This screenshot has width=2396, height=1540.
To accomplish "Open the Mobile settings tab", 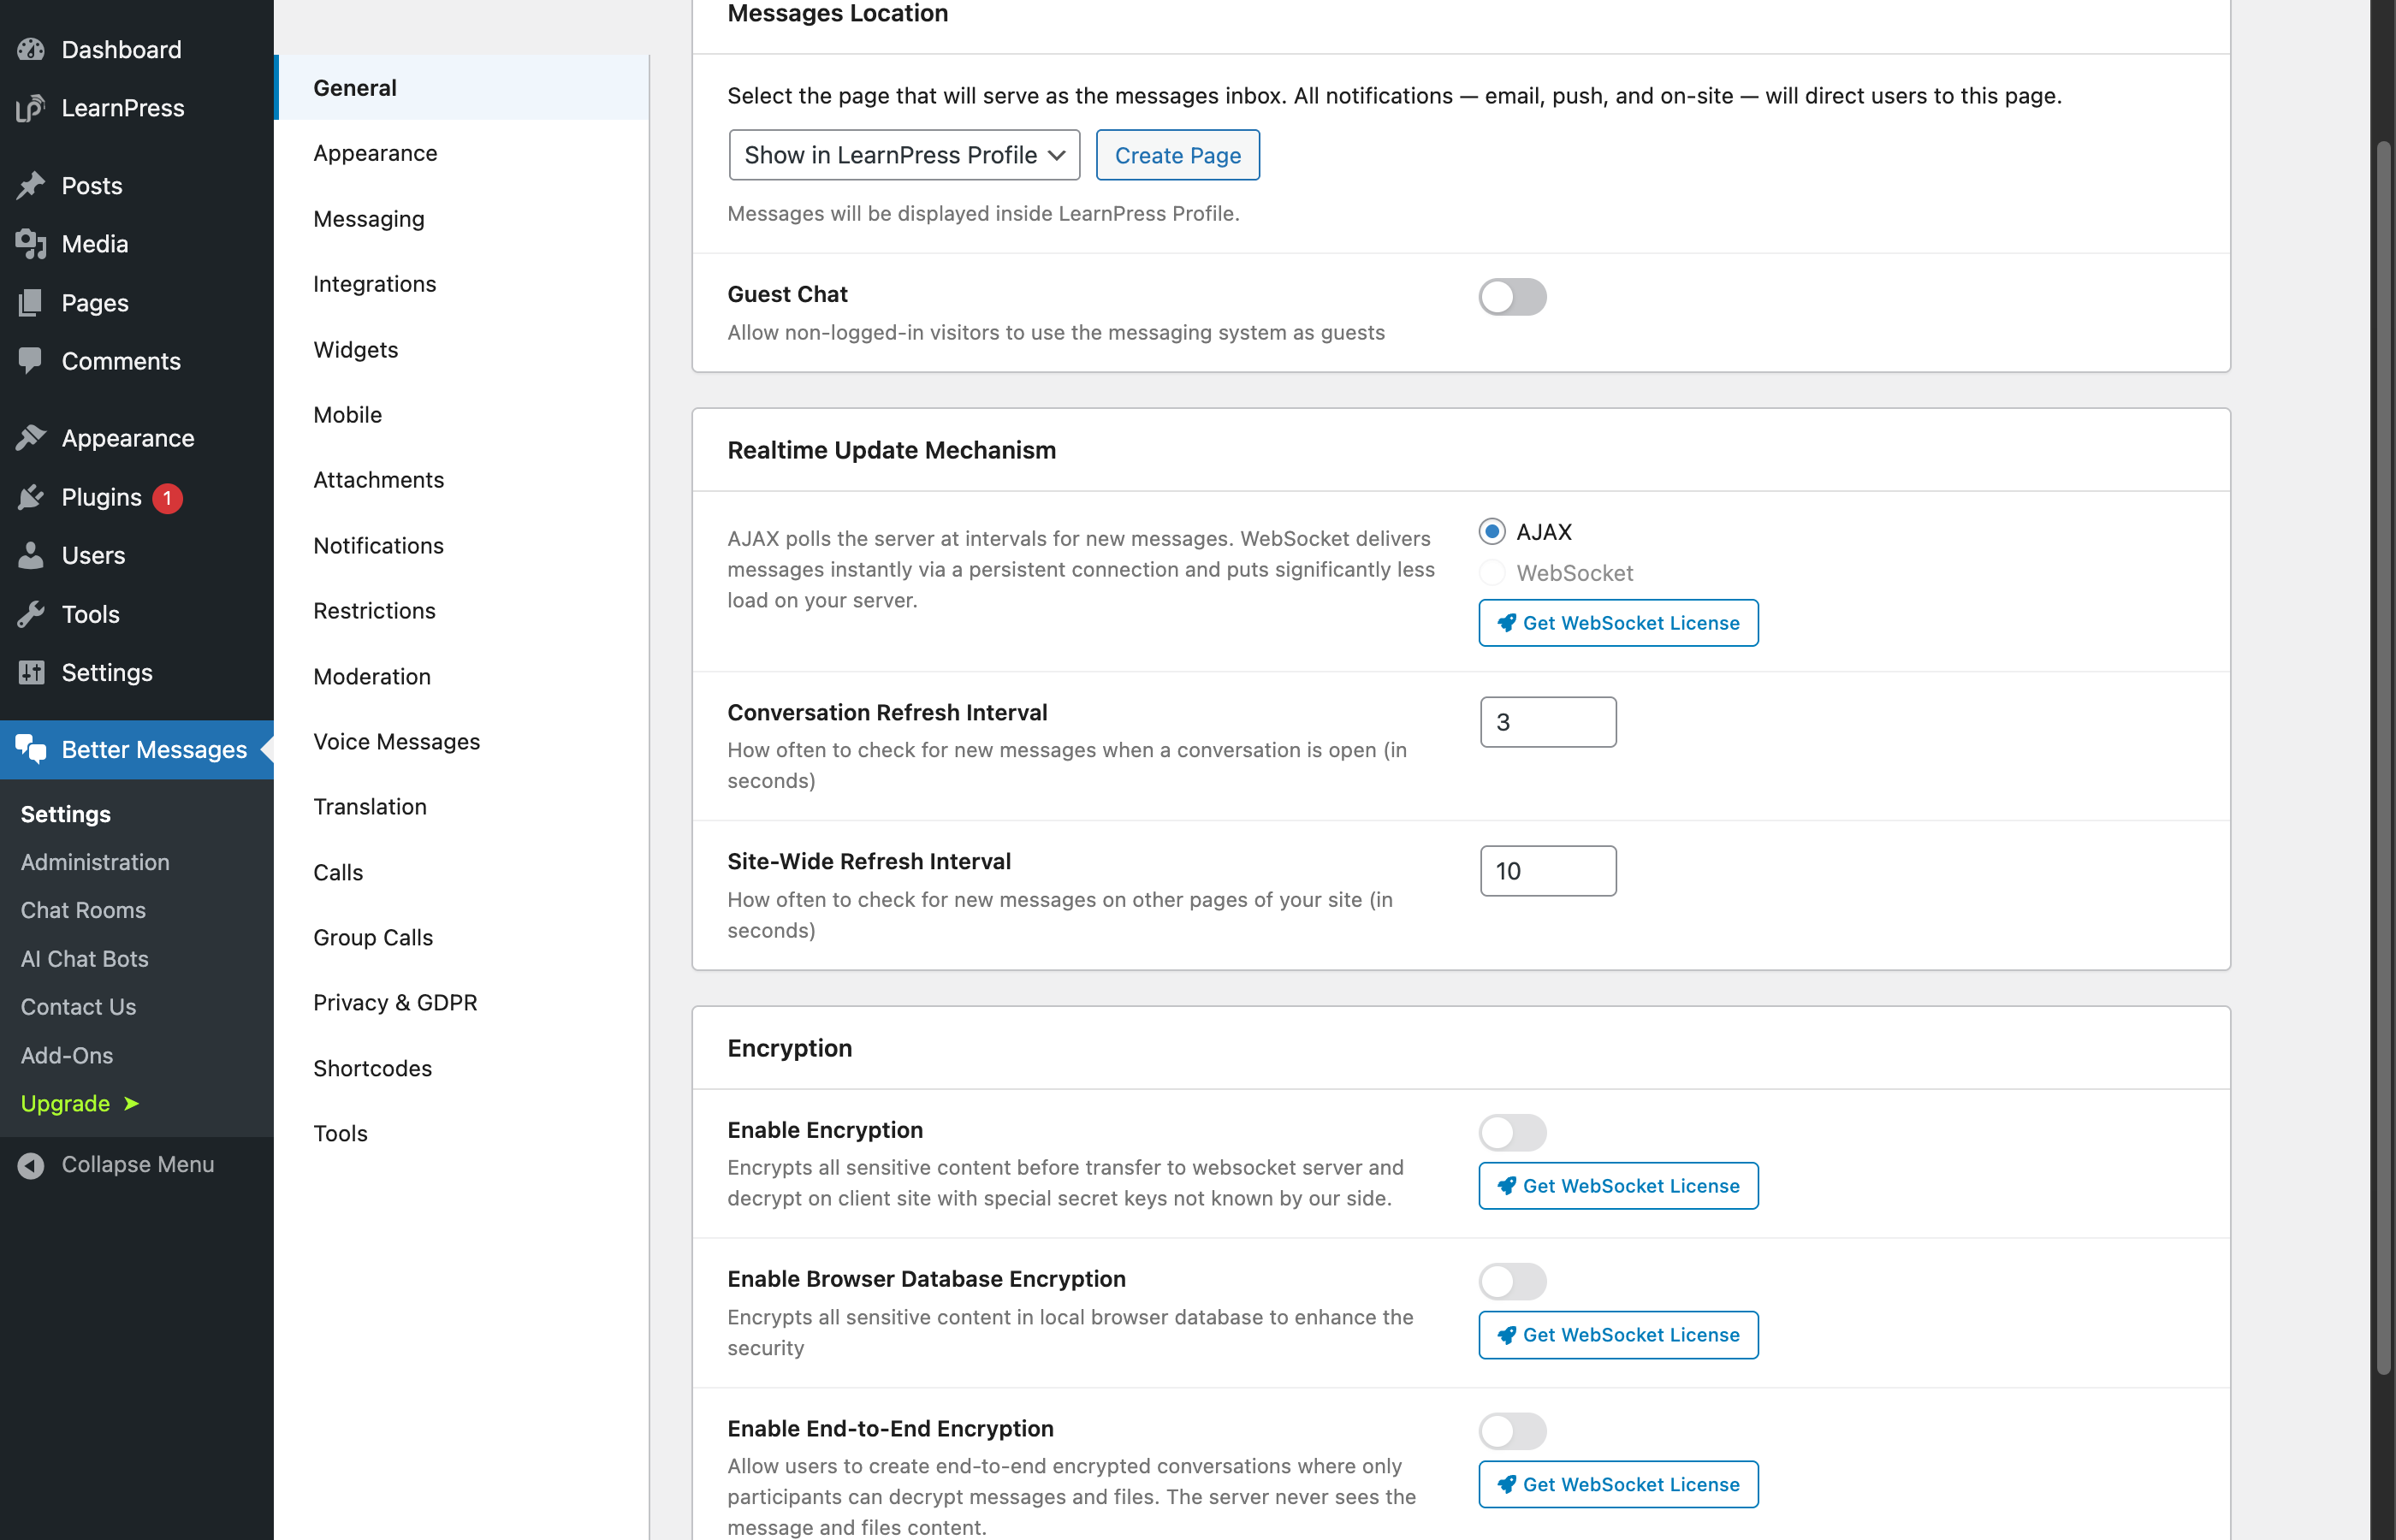I will [x=462, y=414].
